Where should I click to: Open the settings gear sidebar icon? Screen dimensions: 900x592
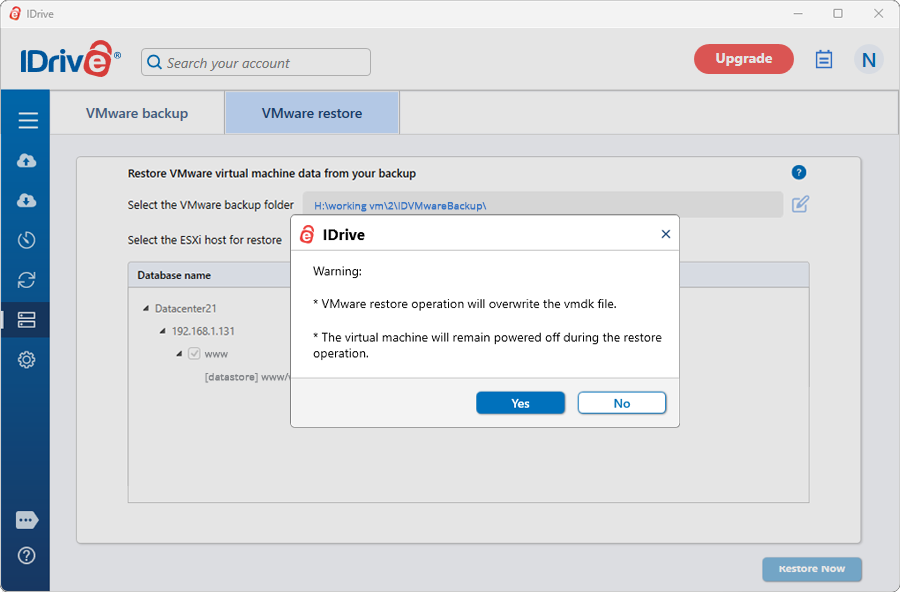[26, 360]
